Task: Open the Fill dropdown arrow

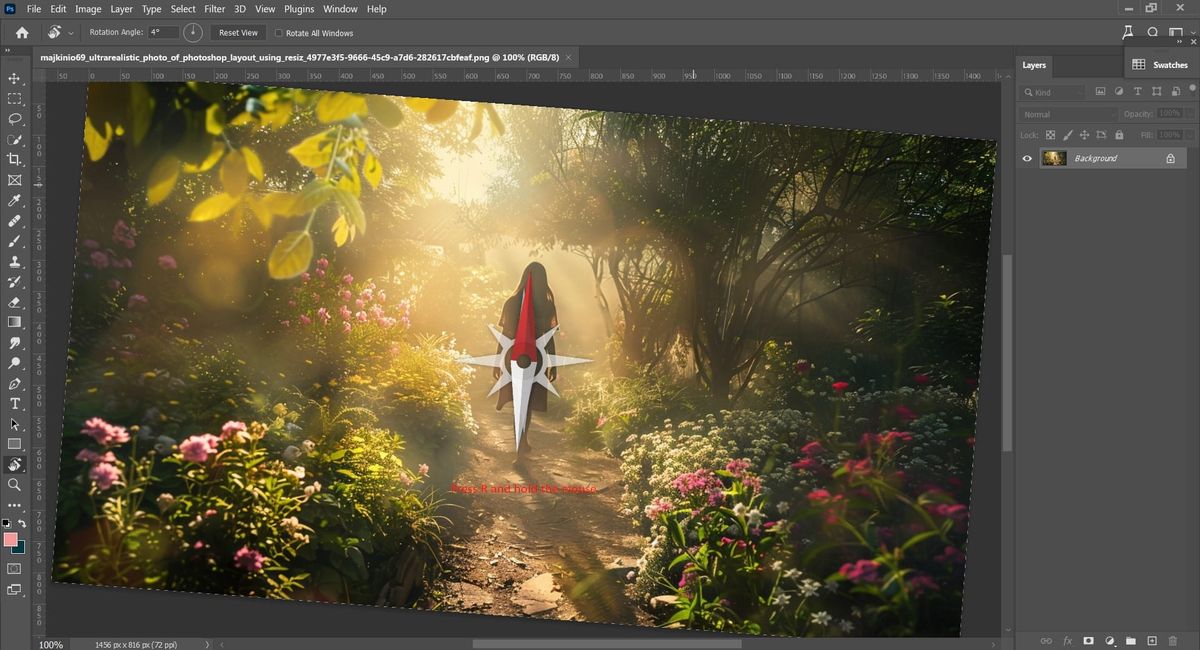Action: click(1190, 135)
